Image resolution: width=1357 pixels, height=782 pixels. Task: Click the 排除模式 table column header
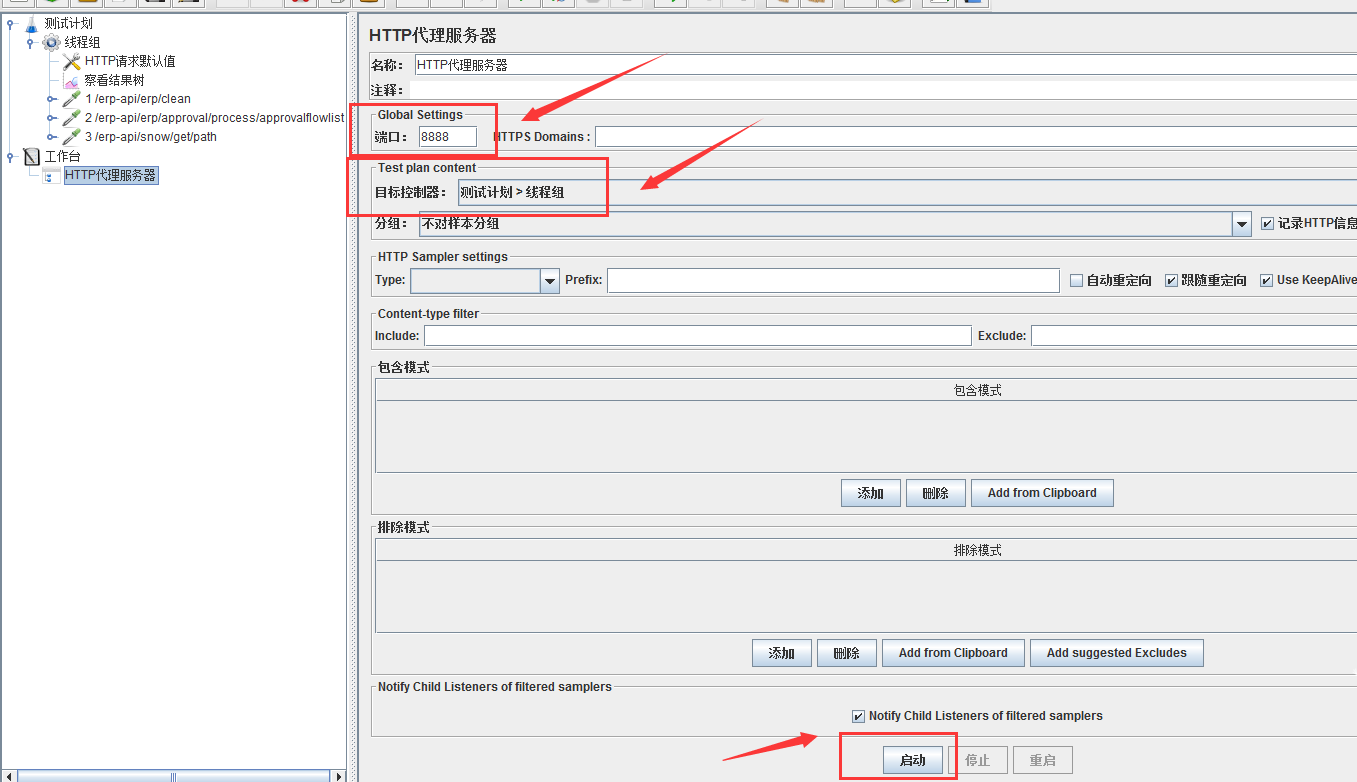point(866,551)
